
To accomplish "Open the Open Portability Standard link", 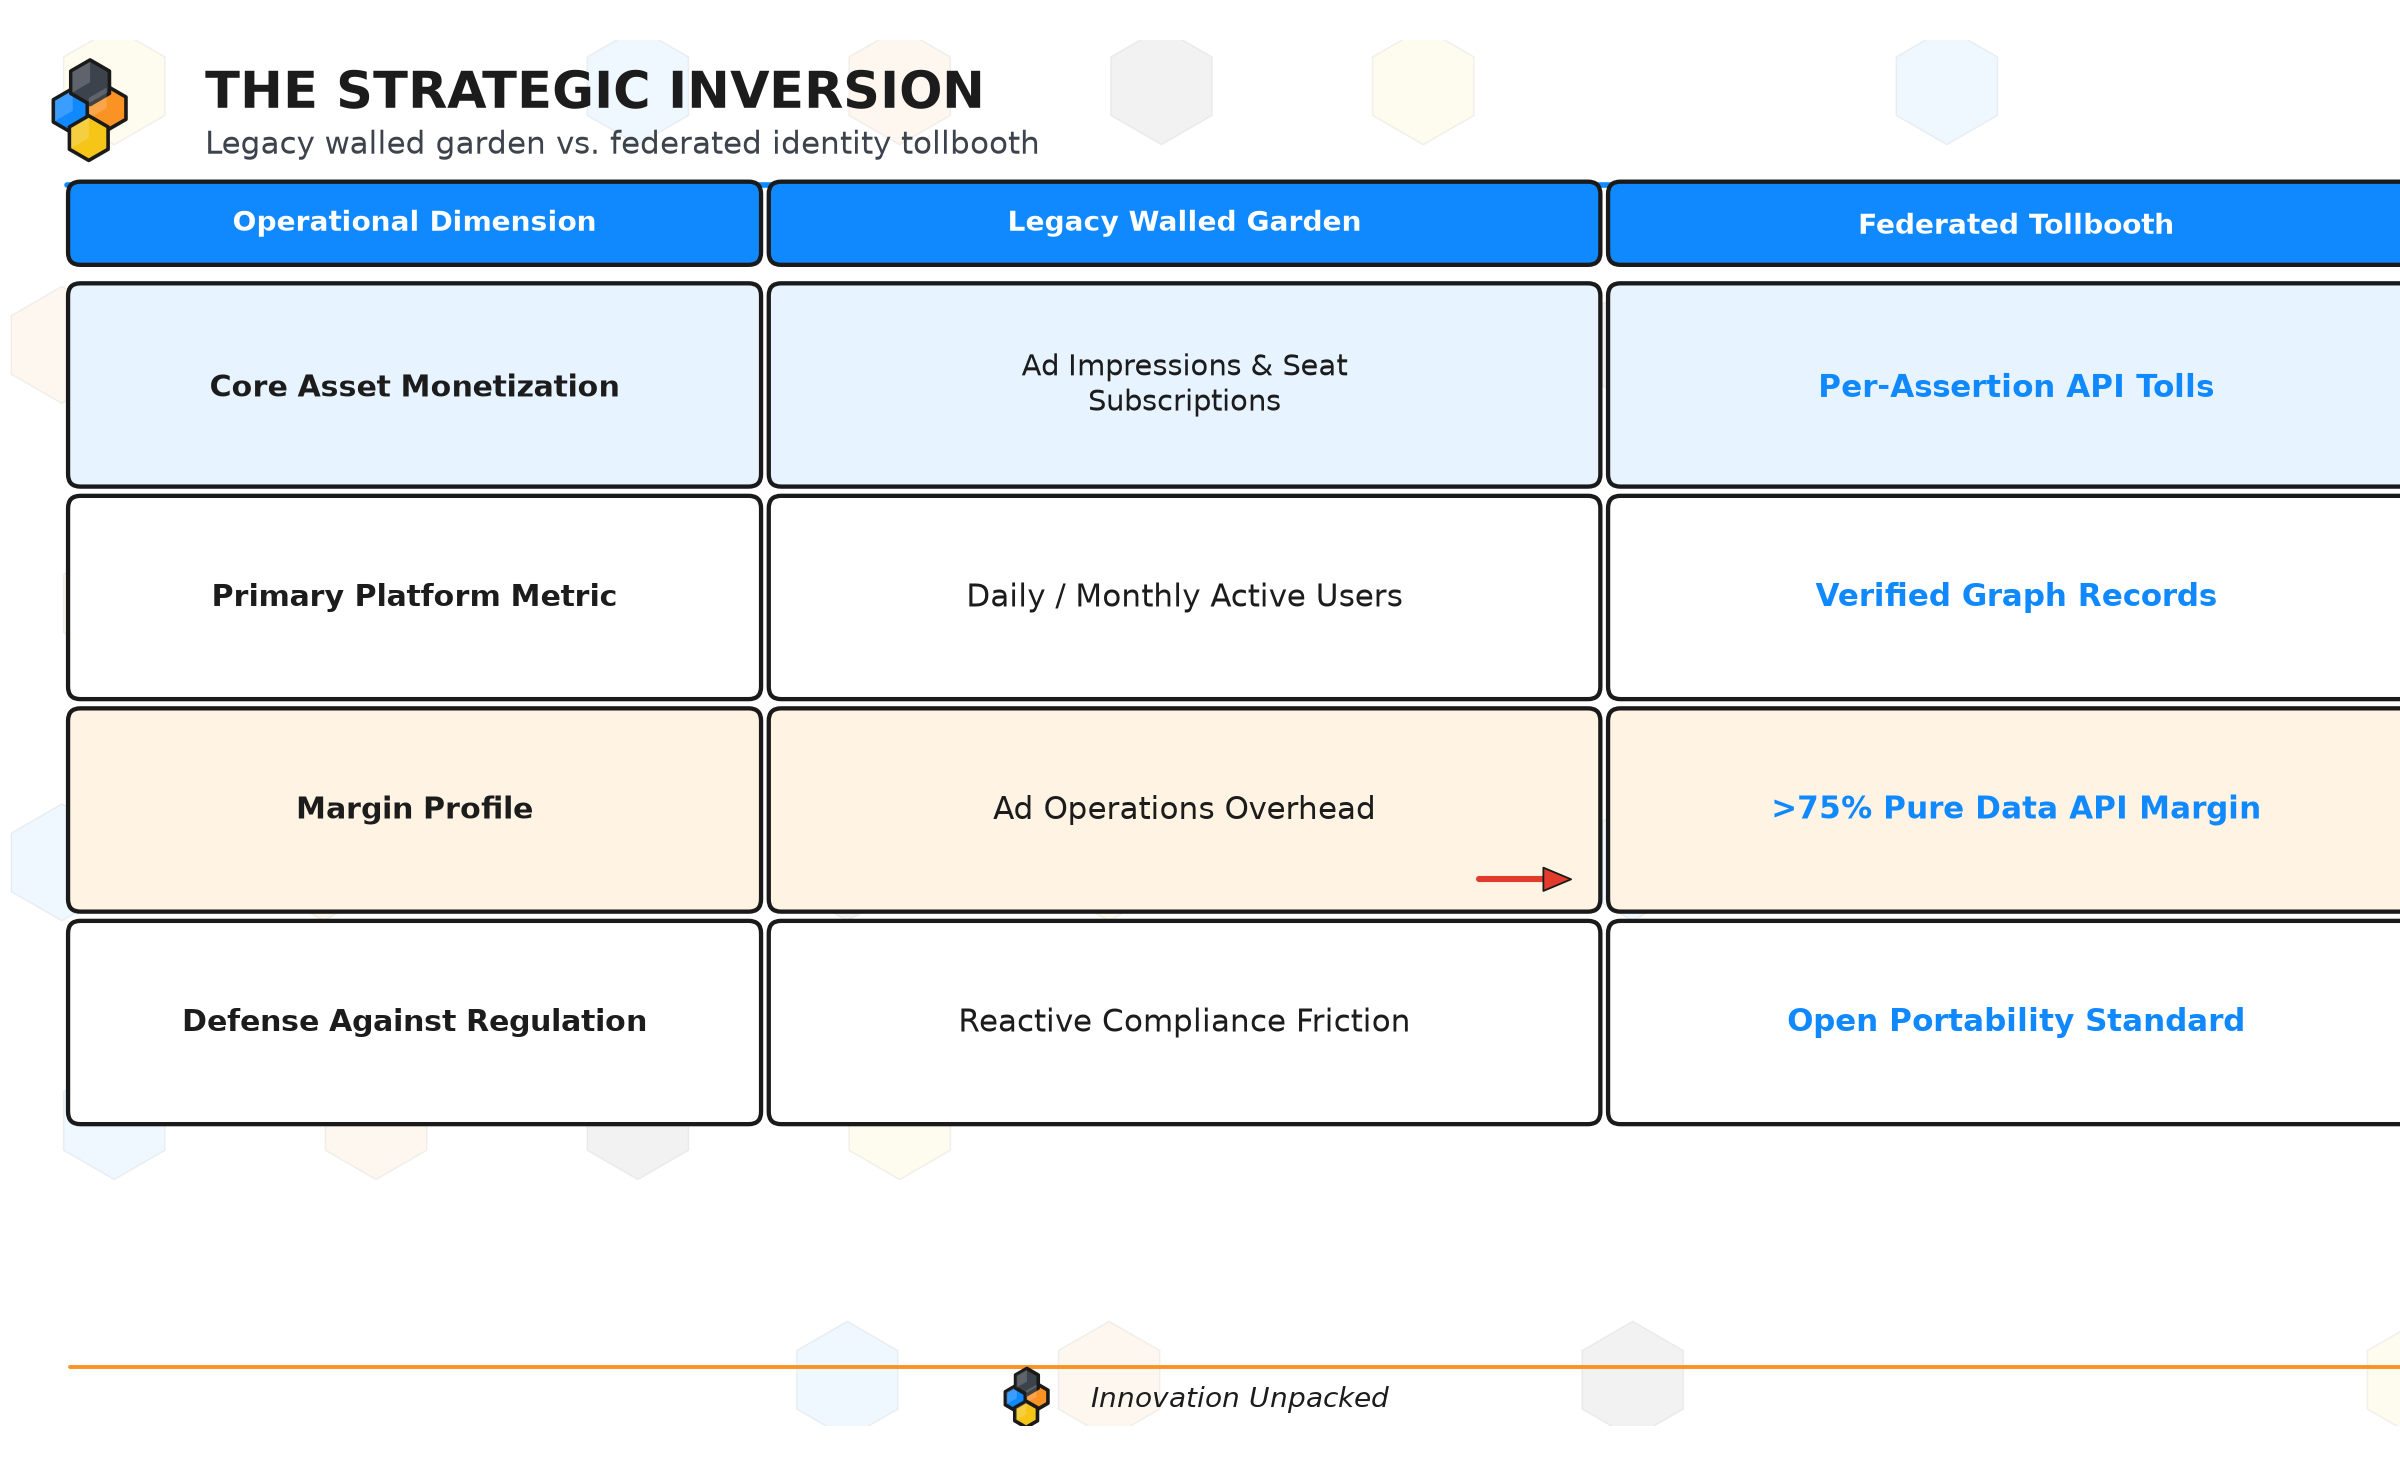I will (2015, 1020).
